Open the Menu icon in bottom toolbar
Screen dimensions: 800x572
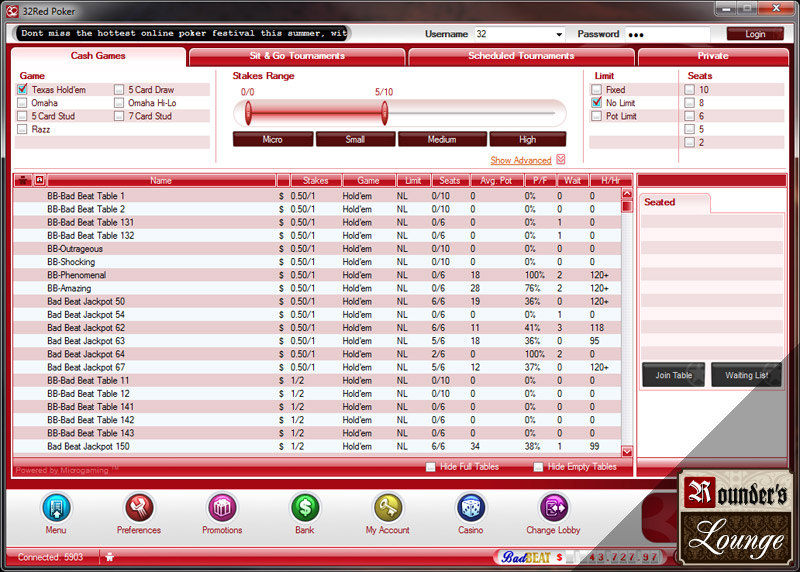56,508
